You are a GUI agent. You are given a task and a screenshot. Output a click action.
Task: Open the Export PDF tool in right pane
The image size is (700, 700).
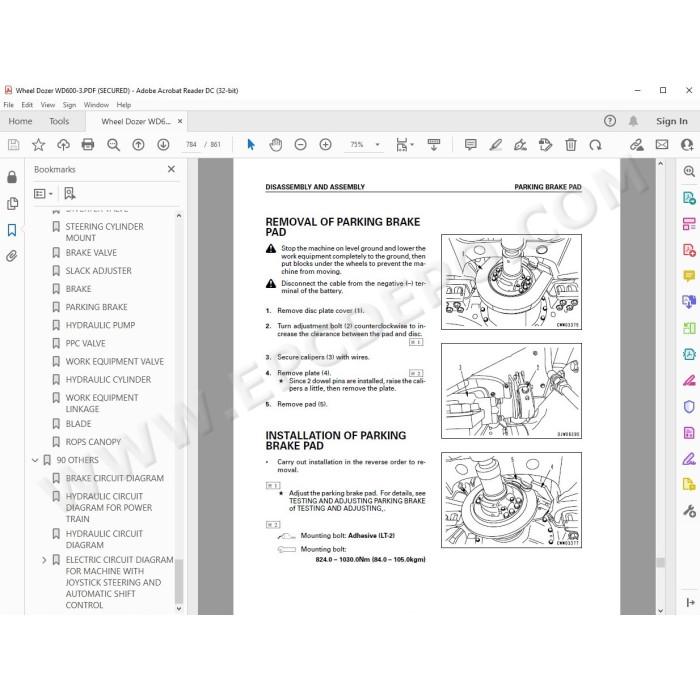[689, 198]
